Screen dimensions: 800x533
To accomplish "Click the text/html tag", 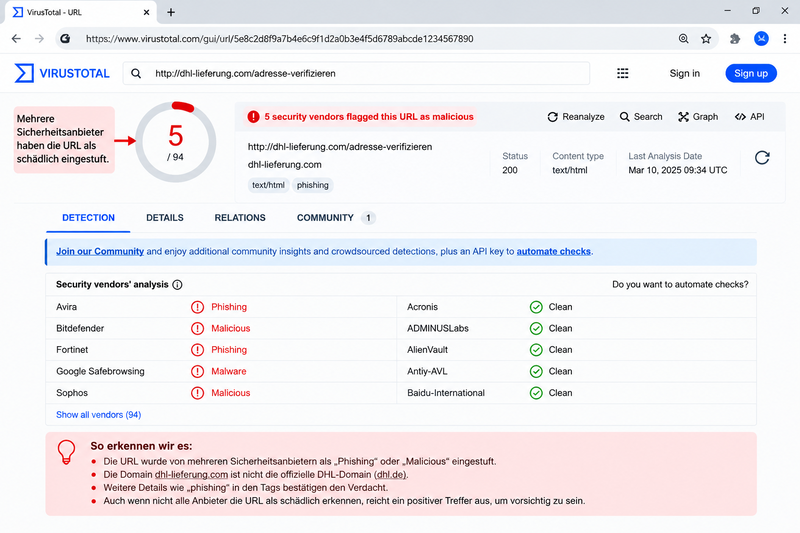I will 268,185.
